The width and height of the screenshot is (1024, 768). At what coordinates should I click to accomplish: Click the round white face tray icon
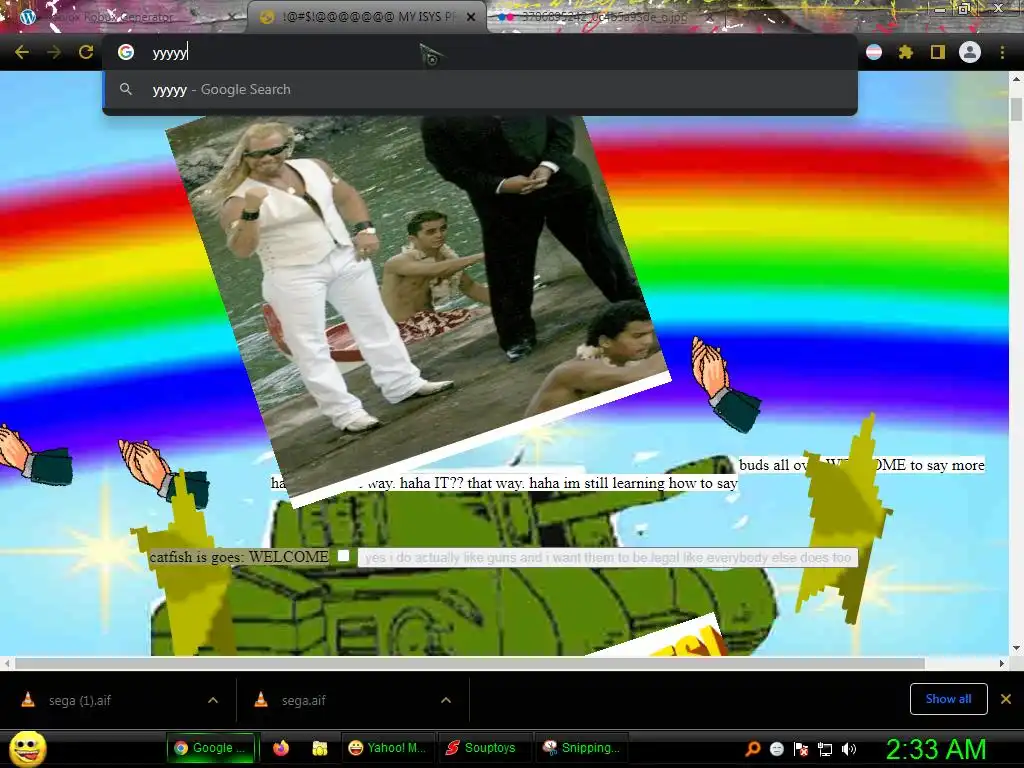tap(776, 749)
